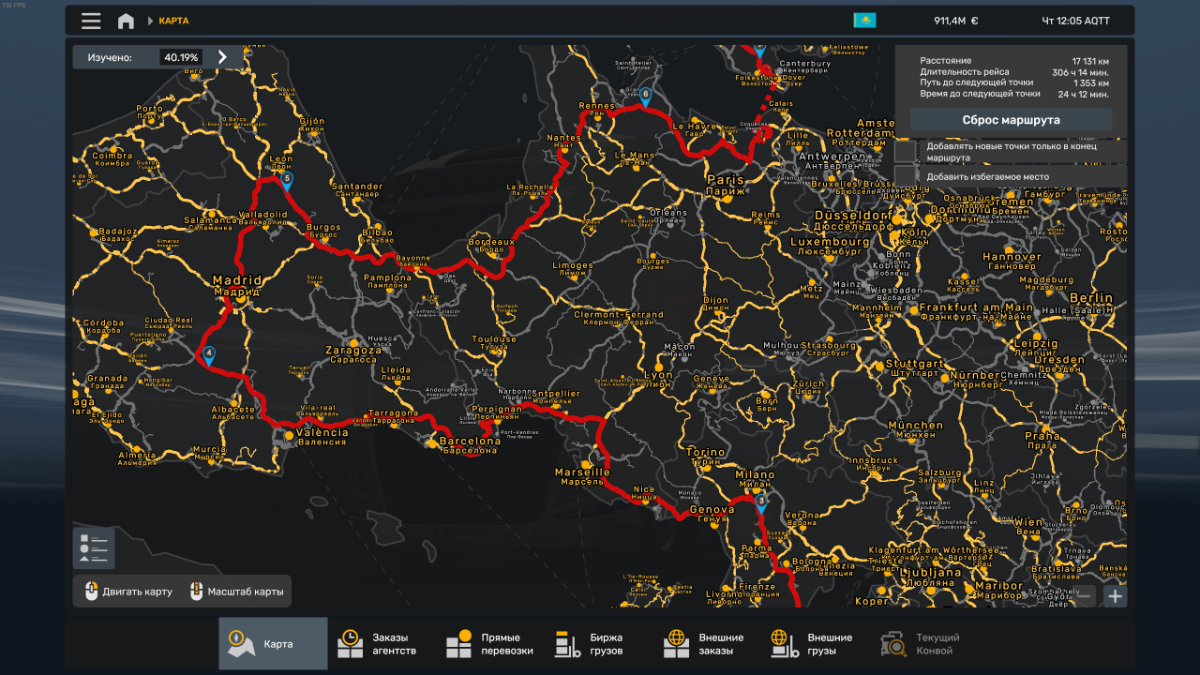Open the Карта breadcrumb arrow
This screenshot has height=675, width=1200.
coord(151,21)
